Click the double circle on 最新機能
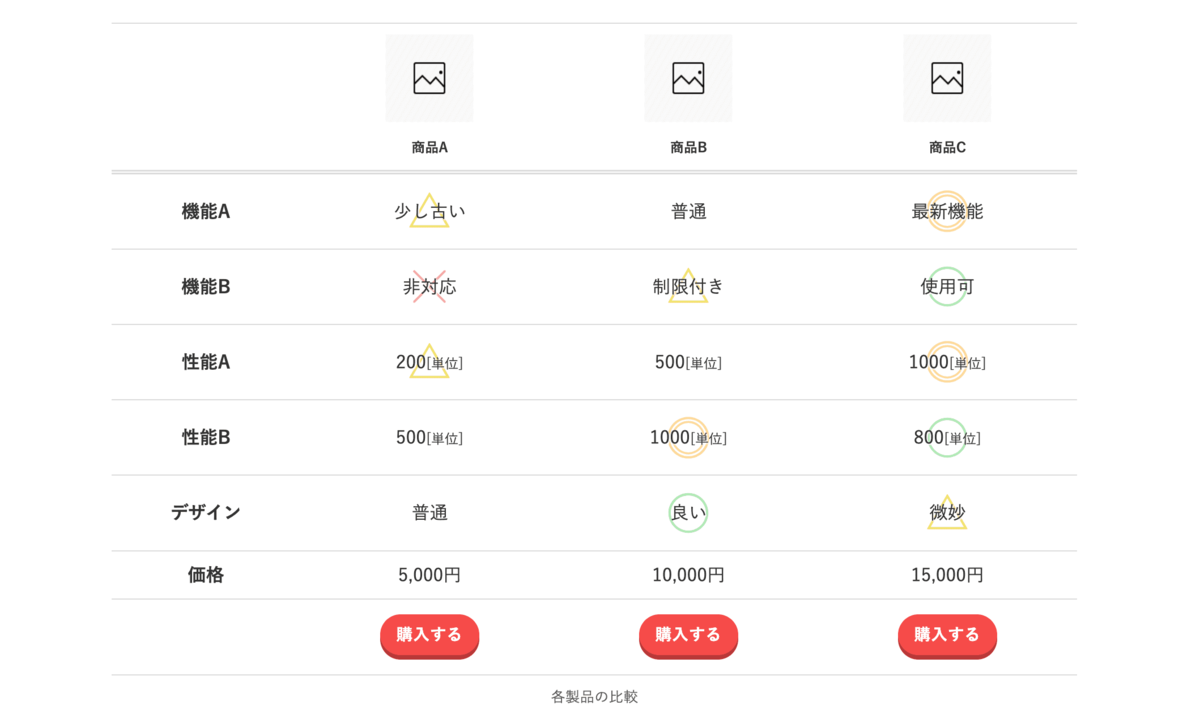1200x727 pixels. tap(947, 211)
